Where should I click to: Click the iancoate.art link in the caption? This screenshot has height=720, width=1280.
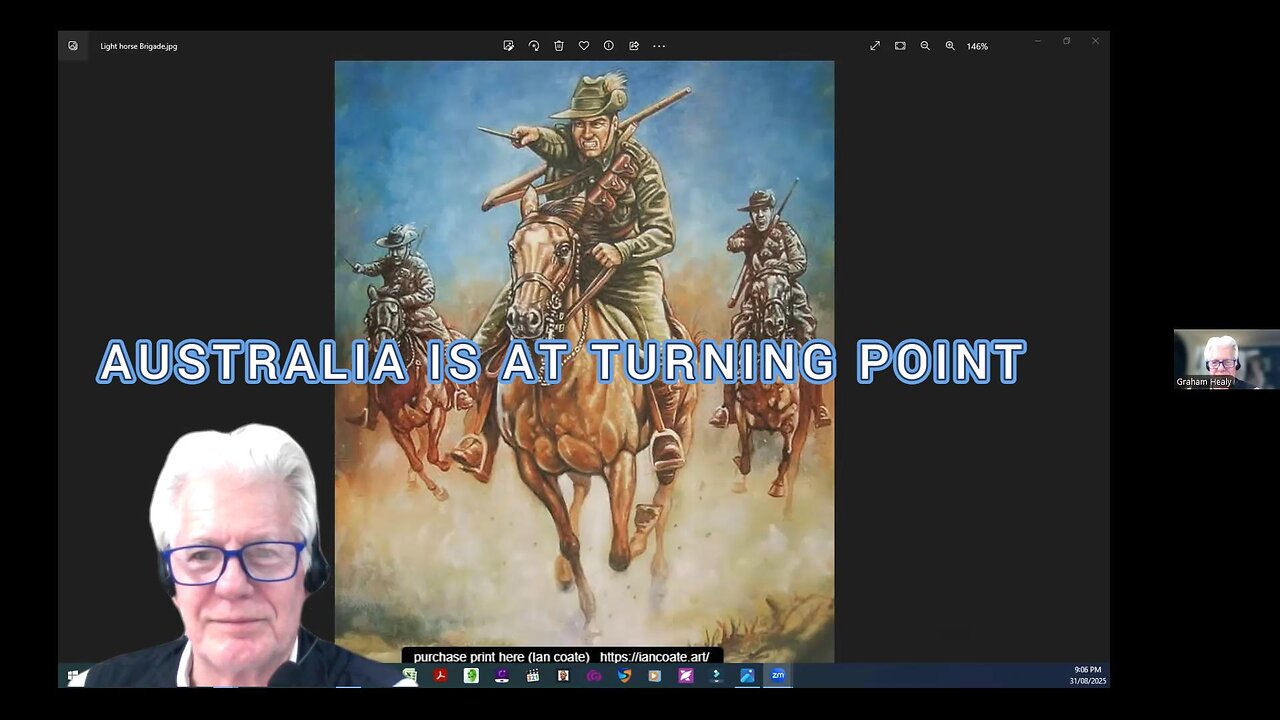coord(655,657)
